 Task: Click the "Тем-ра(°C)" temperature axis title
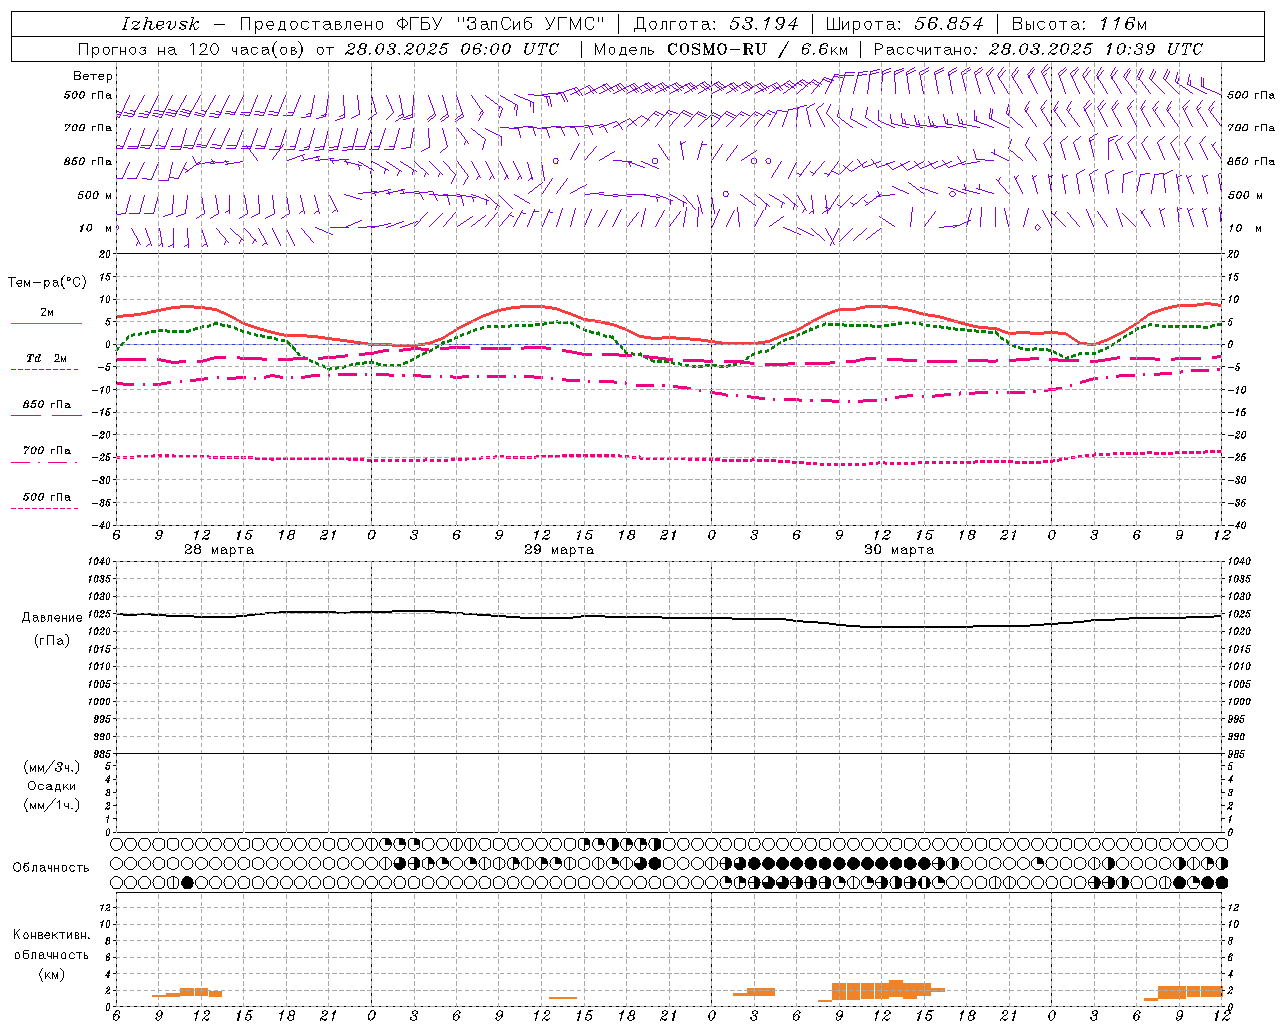tap(47, 283)
